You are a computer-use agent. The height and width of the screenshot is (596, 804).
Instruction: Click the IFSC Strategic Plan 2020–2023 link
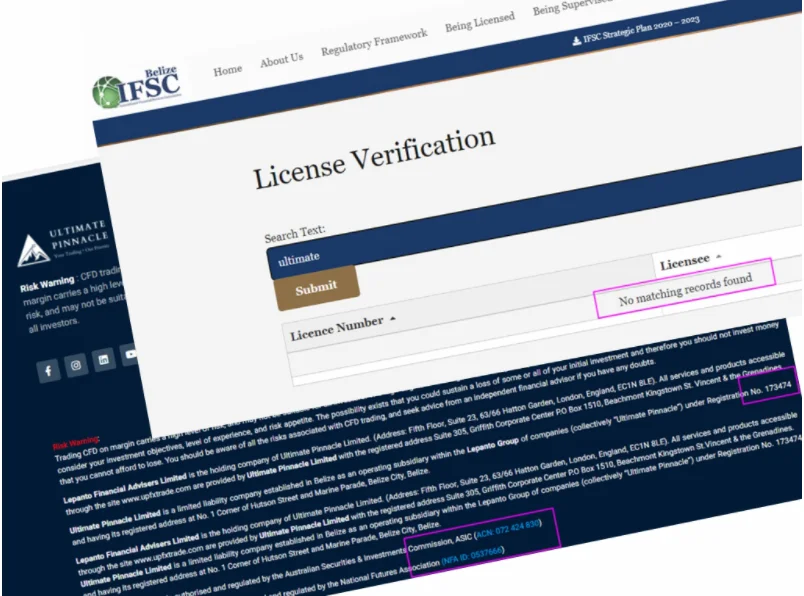(x=641, y=28)
